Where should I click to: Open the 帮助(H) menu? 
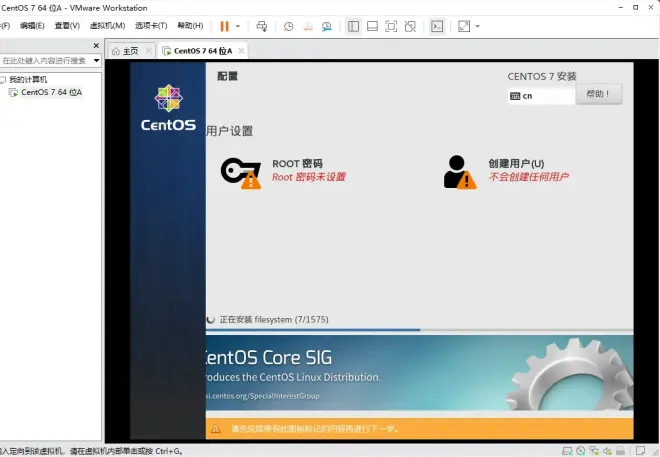[190, 26]
